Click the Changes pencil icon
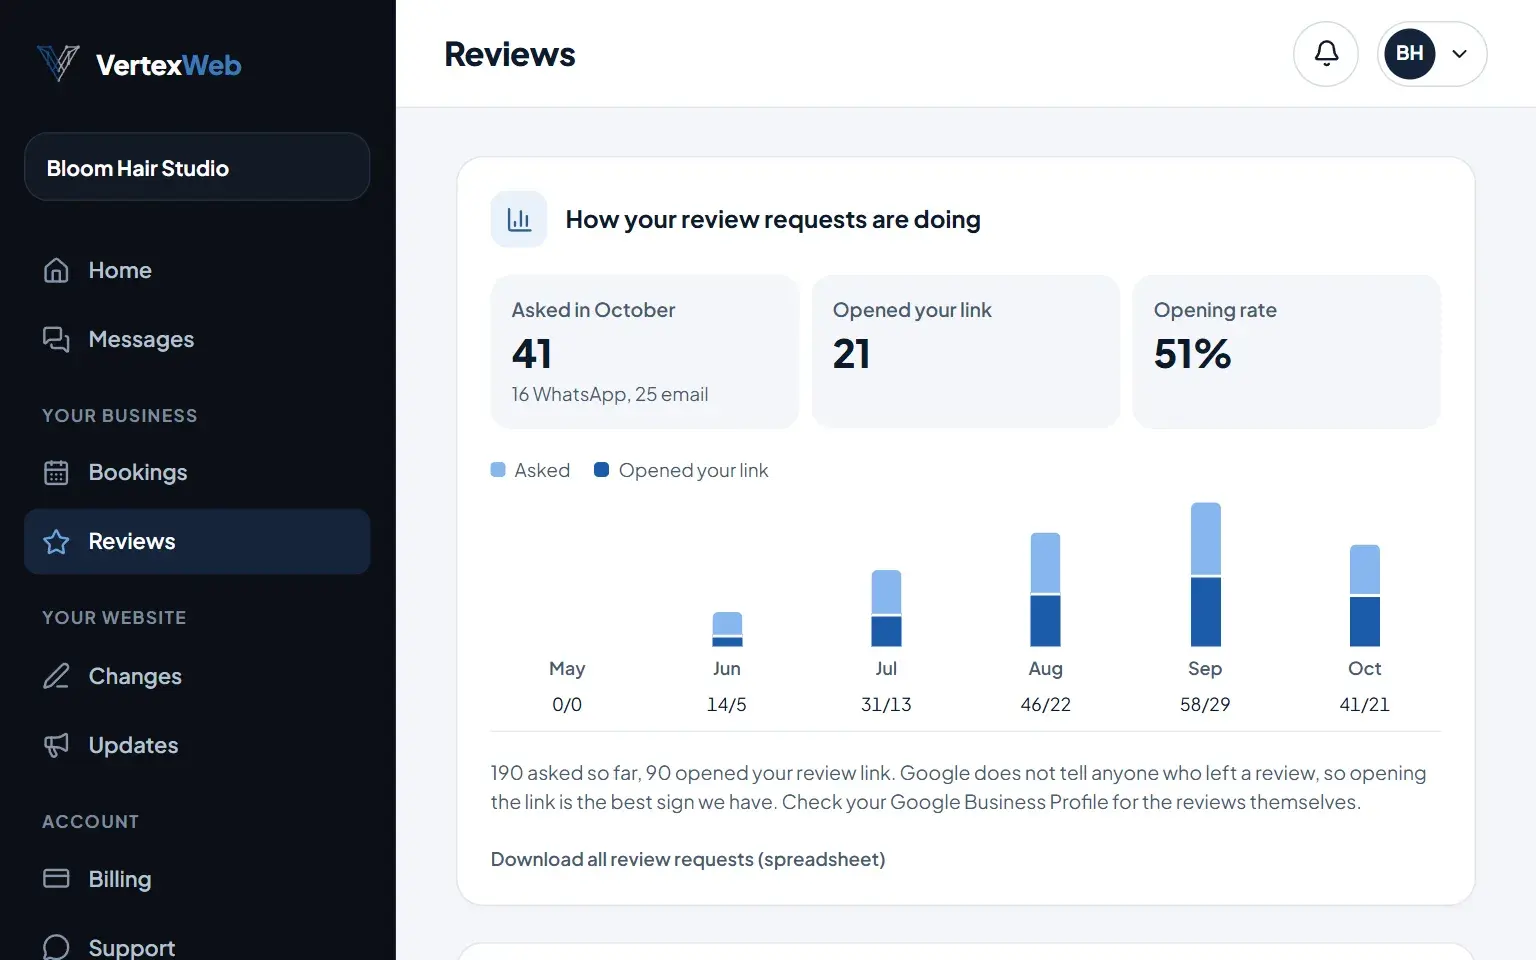The width and height of the screenshot is (1536, 960). point(56,676)
